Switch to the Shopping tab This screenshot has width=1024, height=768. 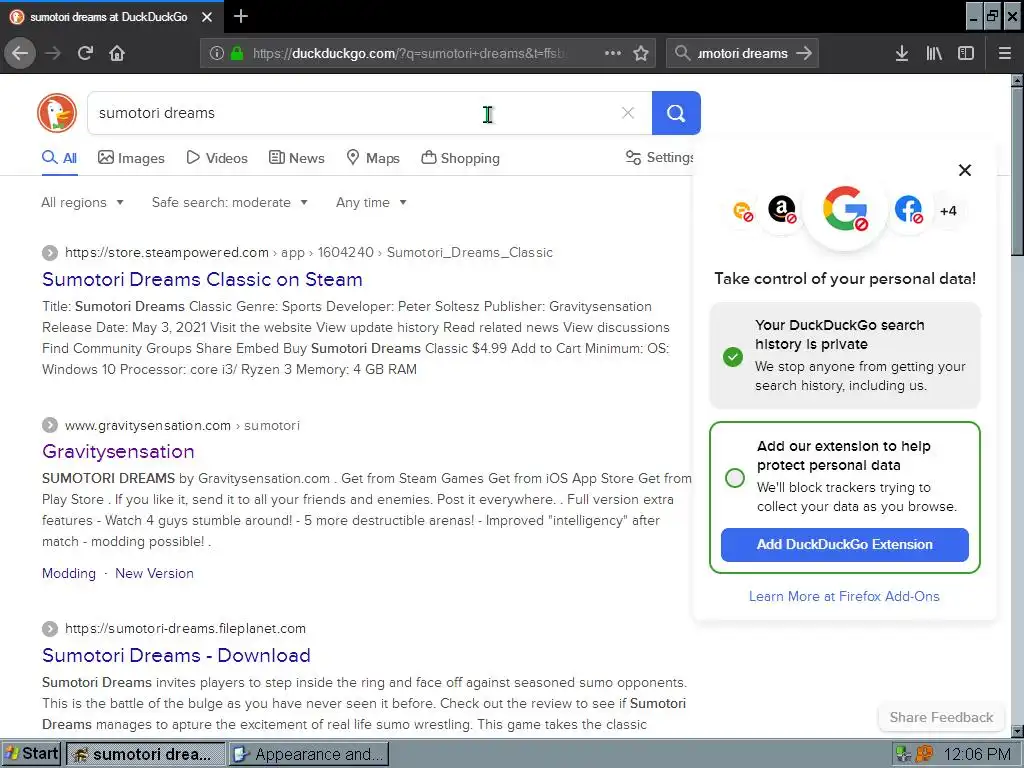pyautogui.click(x=460, y=158)
